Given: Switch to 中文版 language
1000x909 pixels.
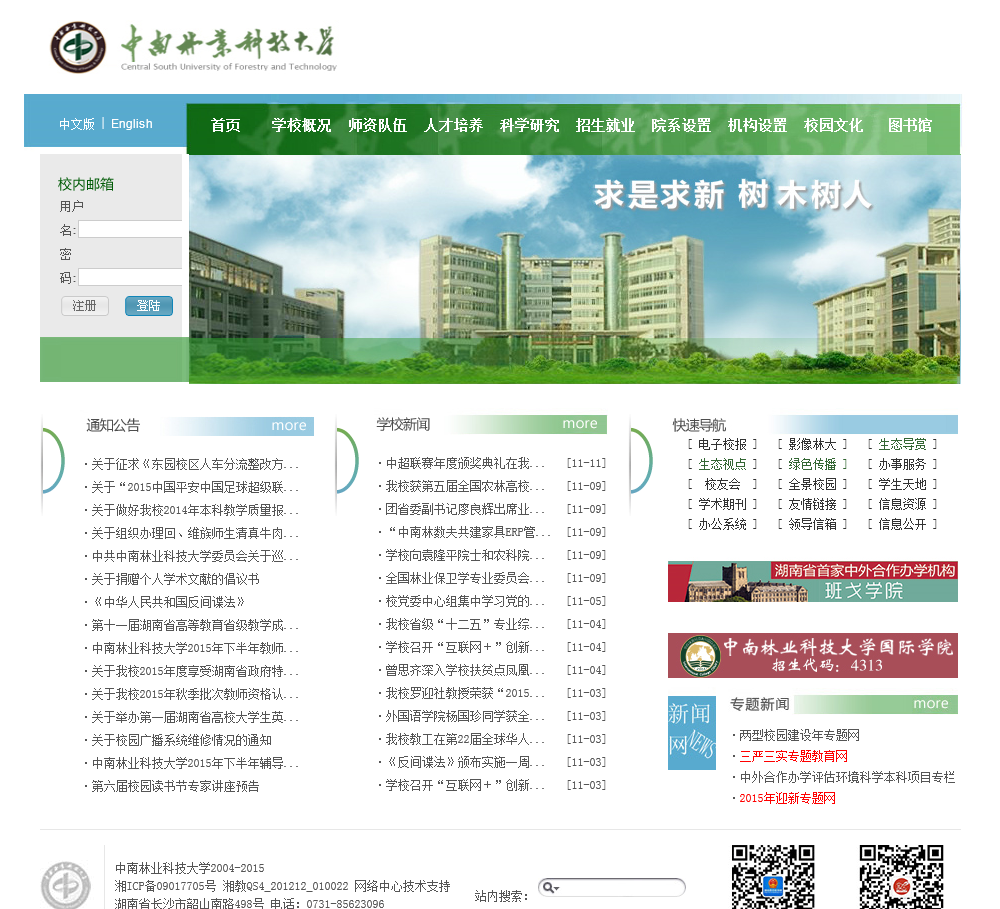Looking at the screenshot, I should [x=77, y=124].
